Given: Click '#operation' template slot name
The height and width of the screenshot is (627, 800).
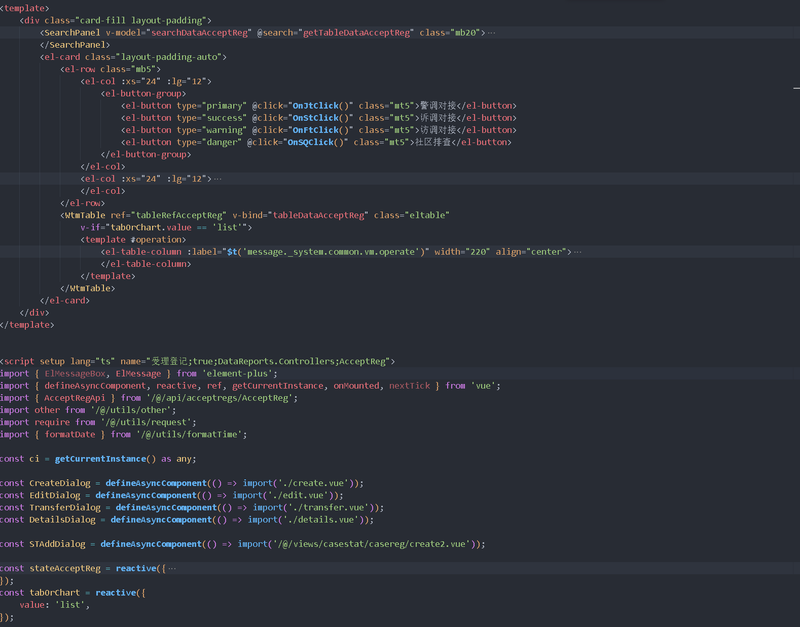Looking at the screenshot, I should coord(158,240).
